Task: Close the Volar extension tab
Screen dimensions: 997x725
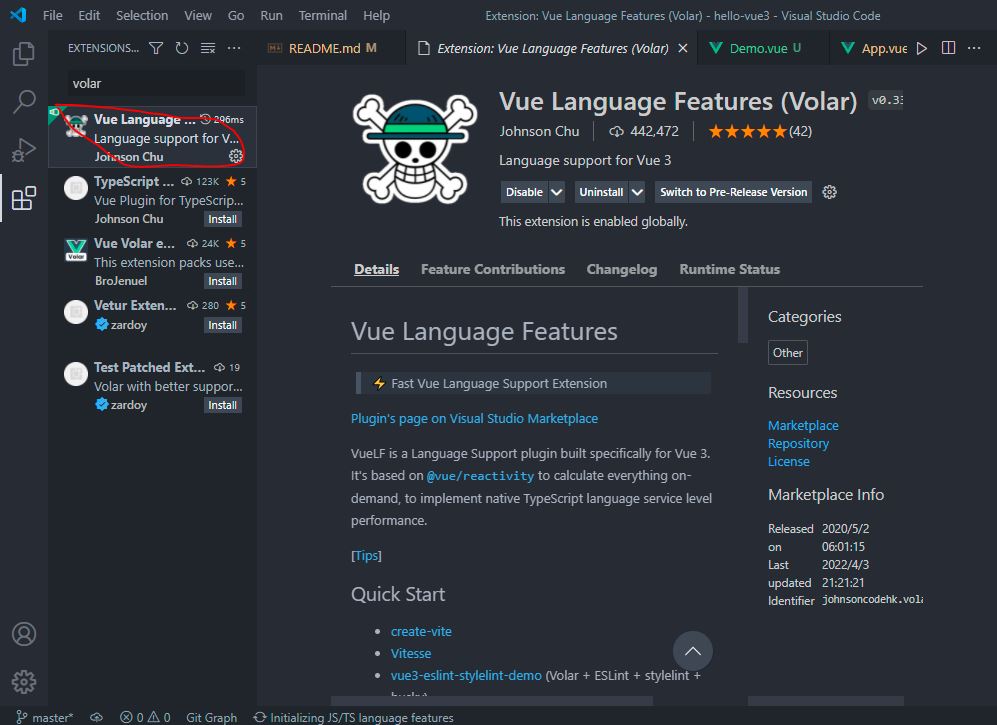Action: pos(683,48)
